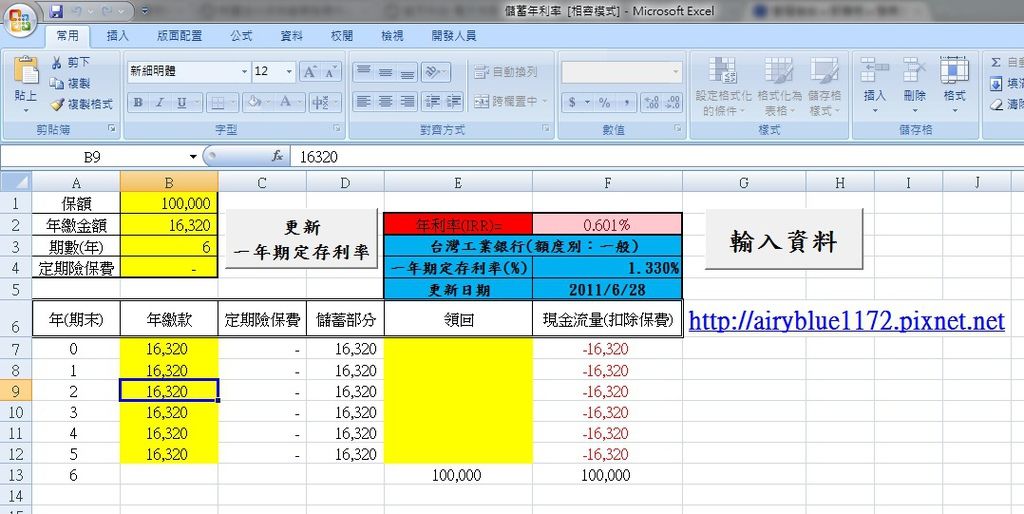1024x514 pixels.
Task: Increase font size with large A icon
Action: click(x=310, y=72)
